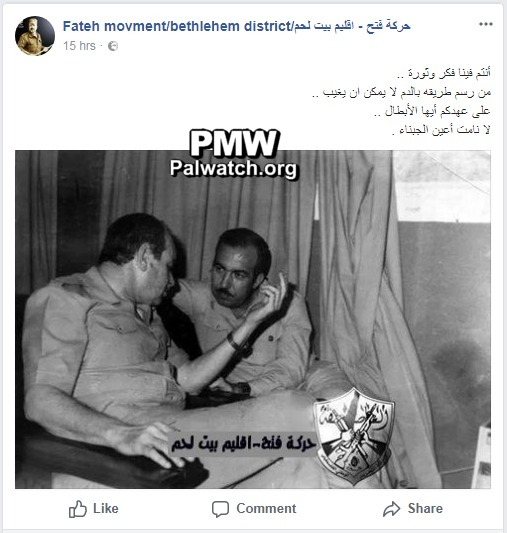Click the Arabic page name حركة فتح

[x=352, y=26]
